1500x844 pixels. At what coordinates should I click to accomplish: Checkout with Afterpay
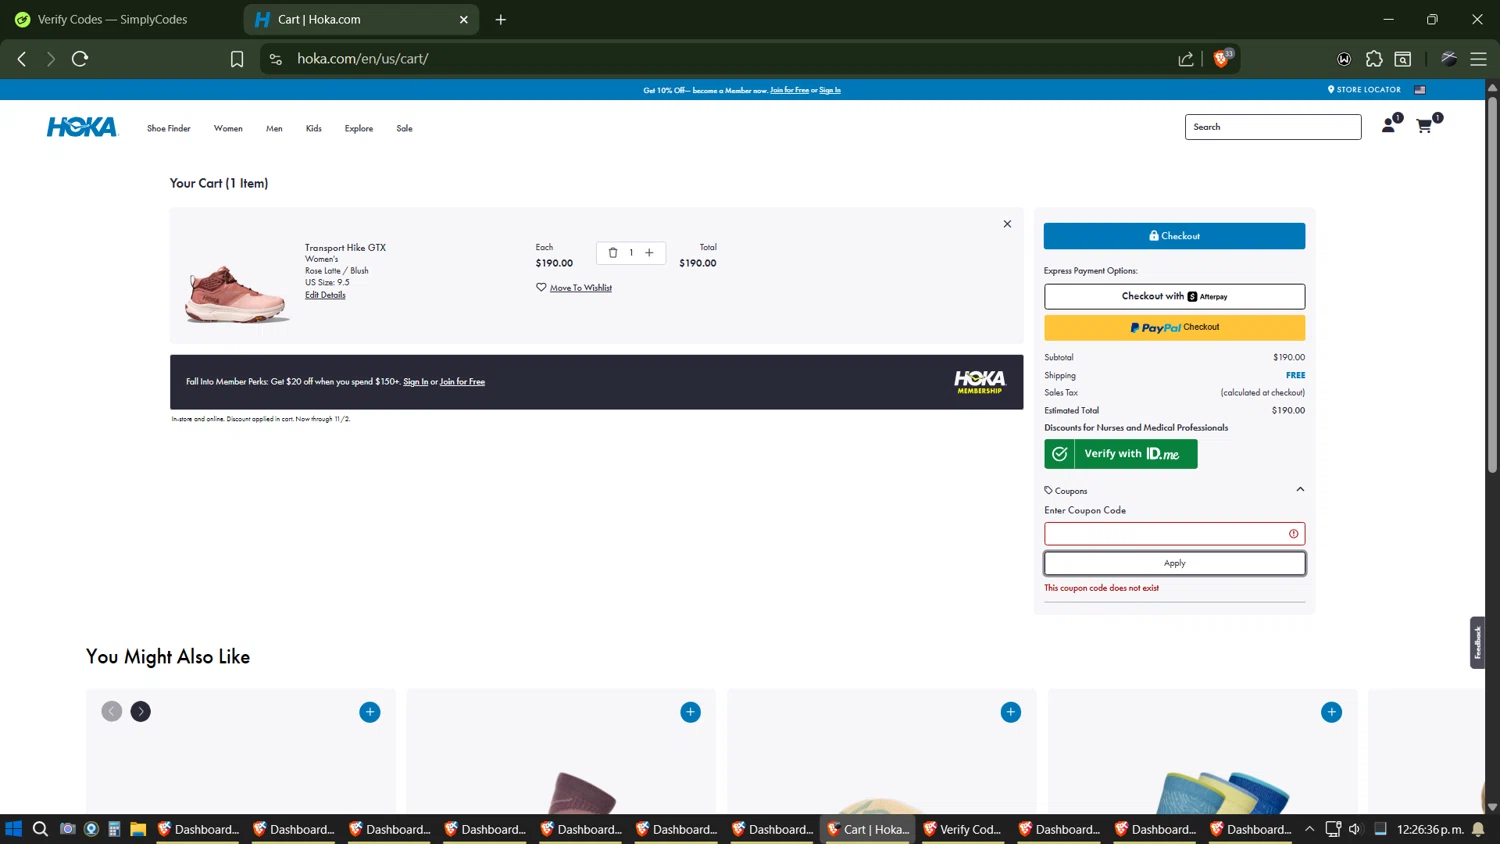tap(1174, 296)
